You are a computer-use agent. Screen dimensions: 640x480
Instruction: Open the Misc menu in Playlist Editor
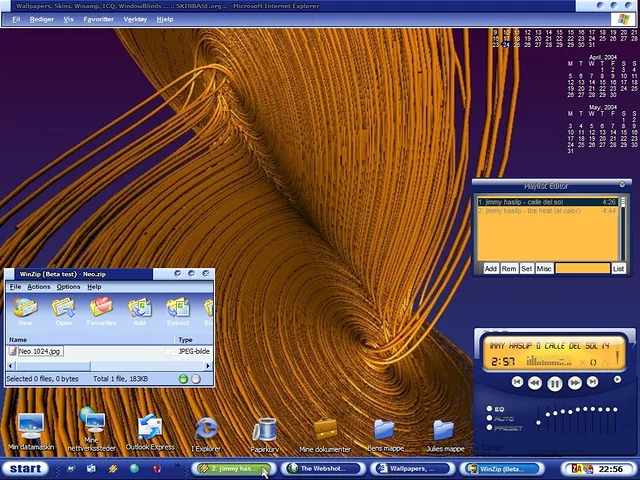click(x=544, y=268)
